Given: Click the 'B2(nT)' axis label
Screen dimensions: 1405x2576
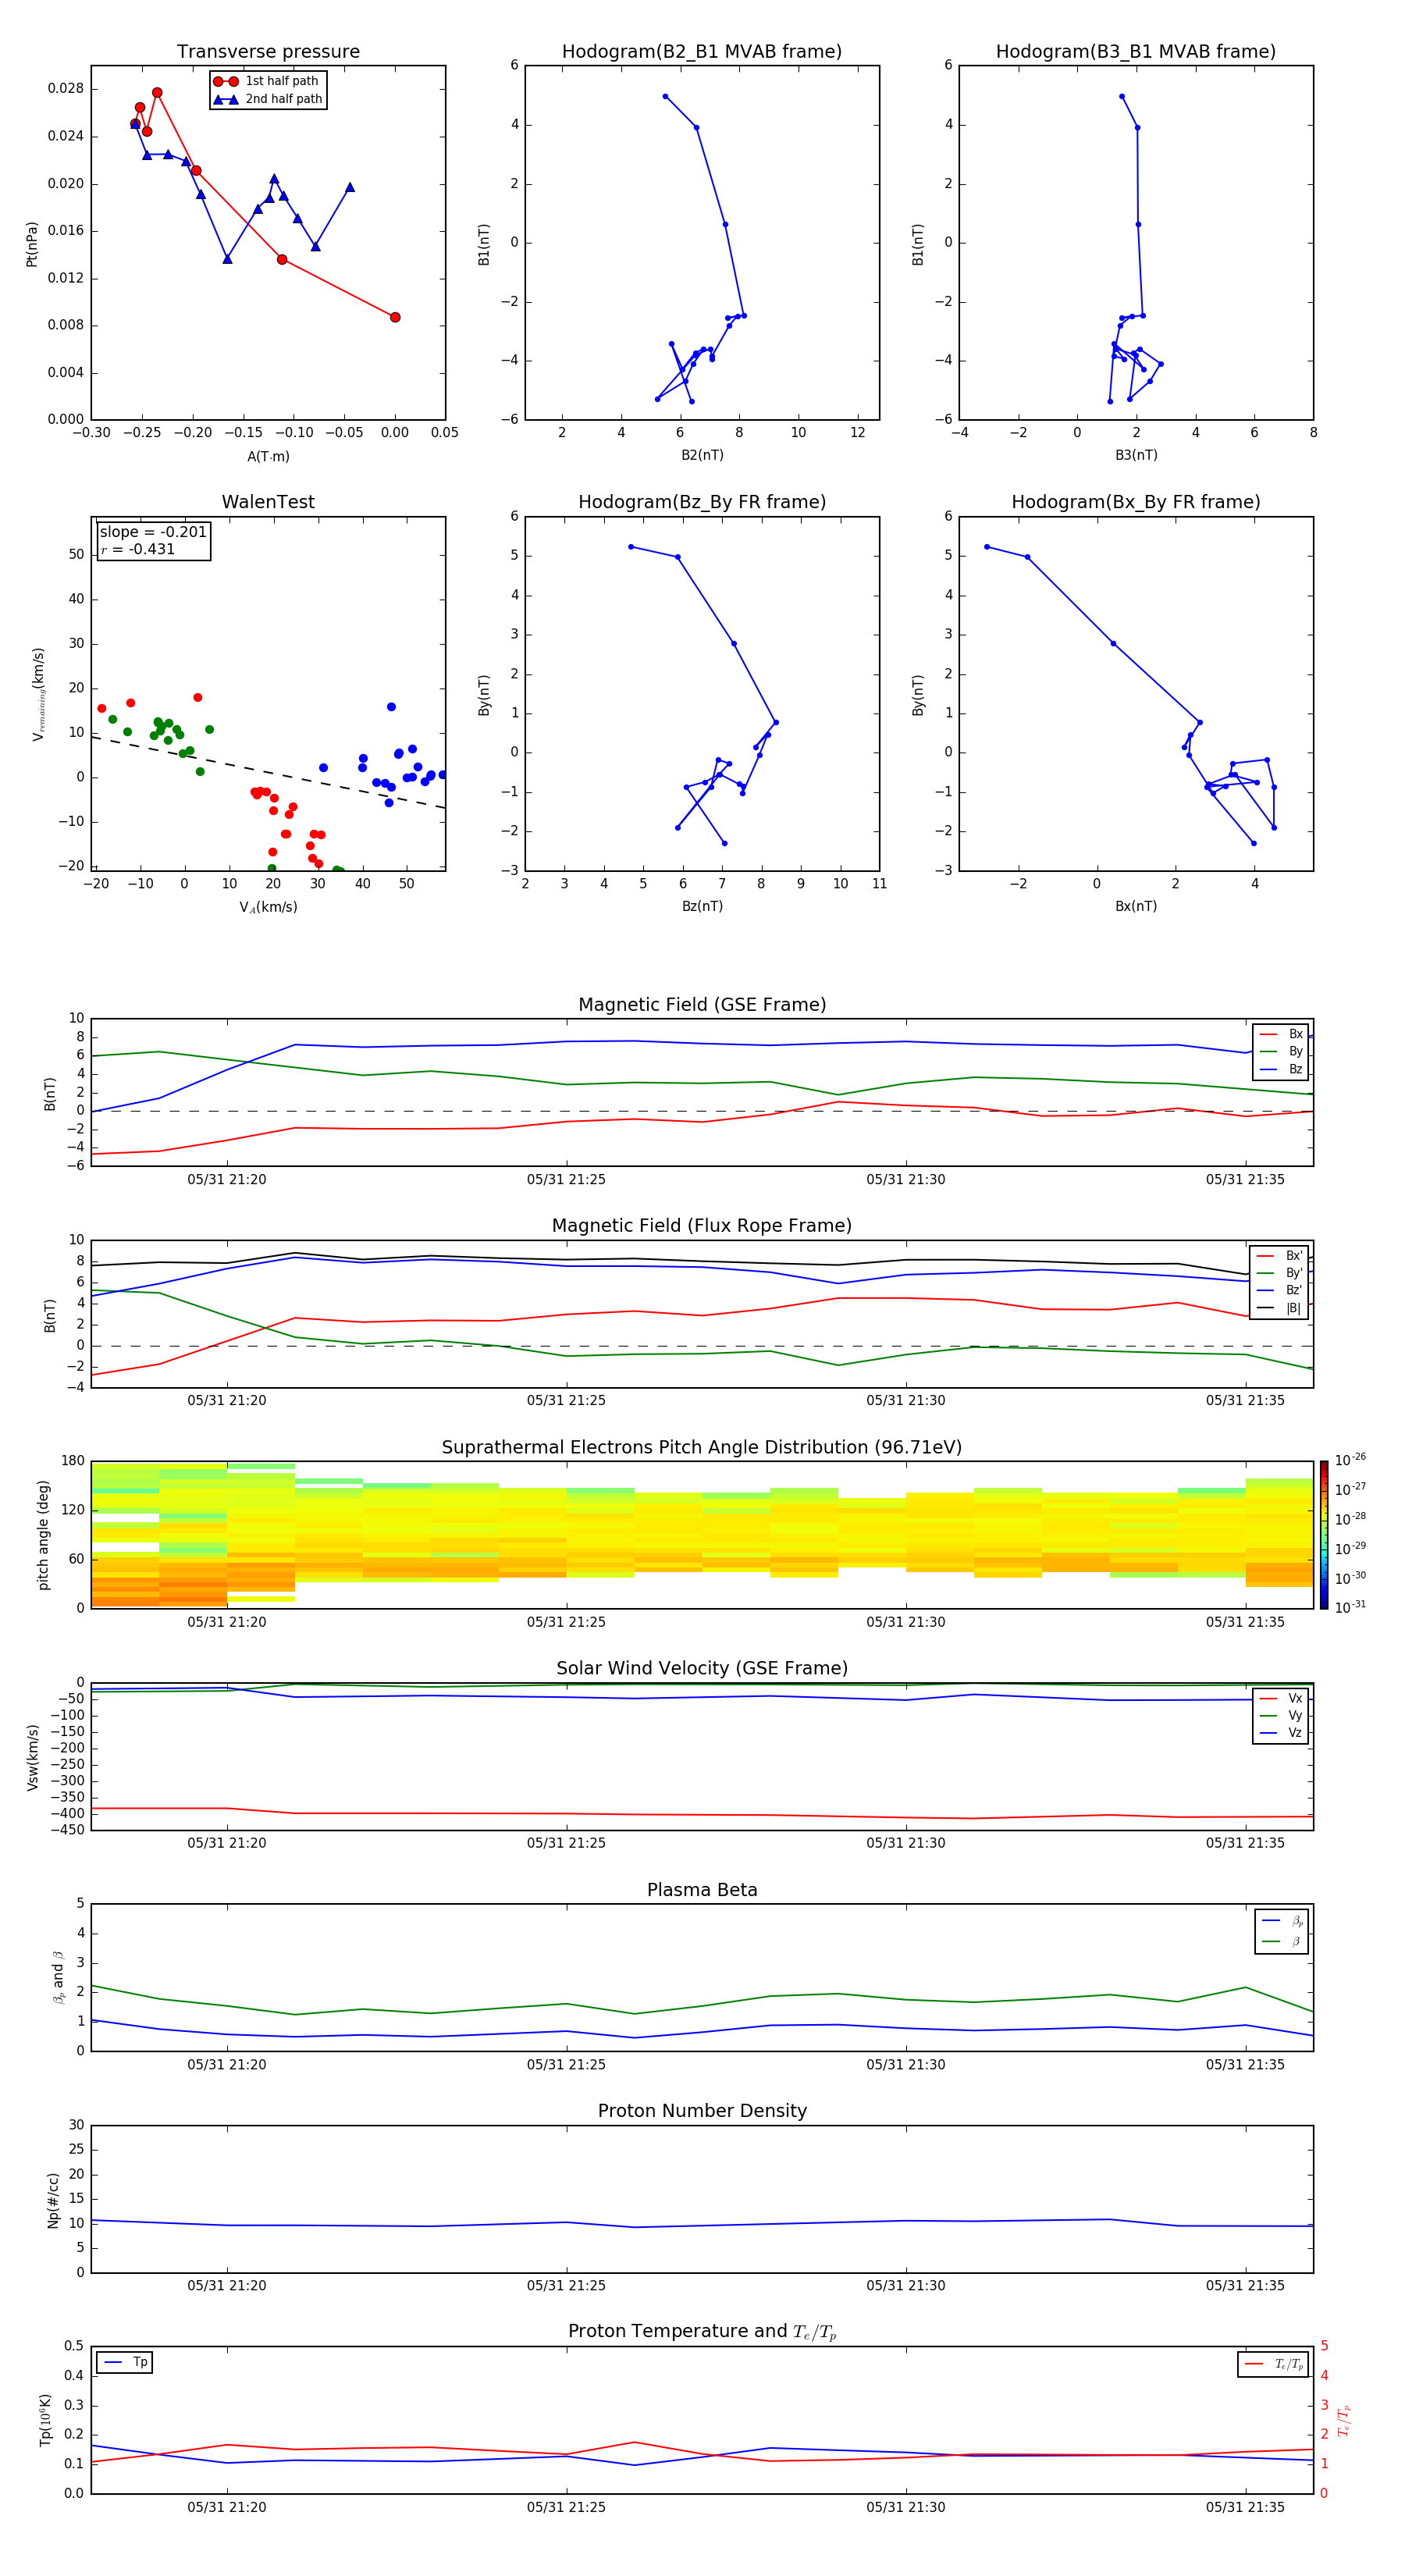Looking at the screenshot, I should tap(702, 455).
